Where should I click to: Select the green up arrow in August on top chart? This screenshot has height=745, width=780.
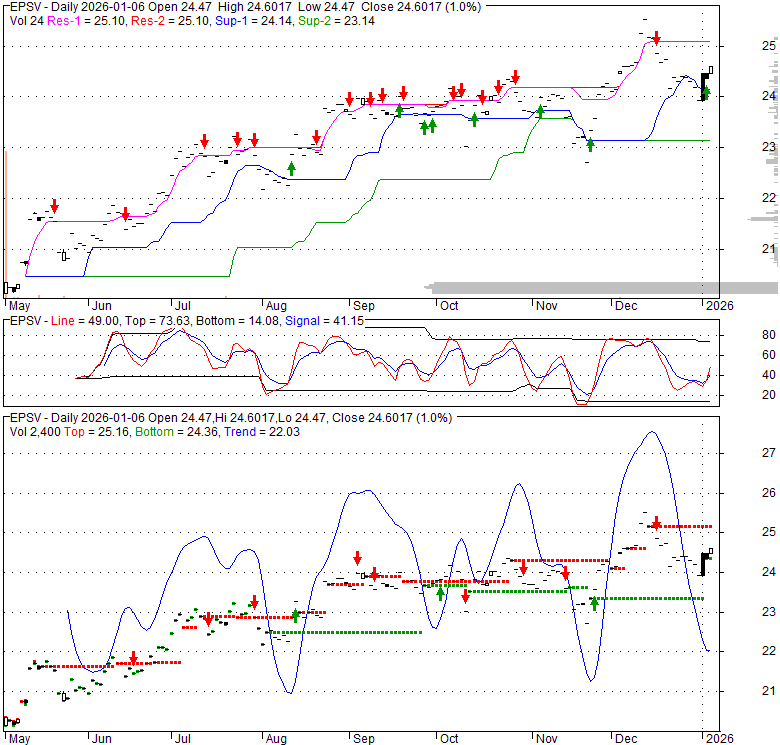pos(291,168)
